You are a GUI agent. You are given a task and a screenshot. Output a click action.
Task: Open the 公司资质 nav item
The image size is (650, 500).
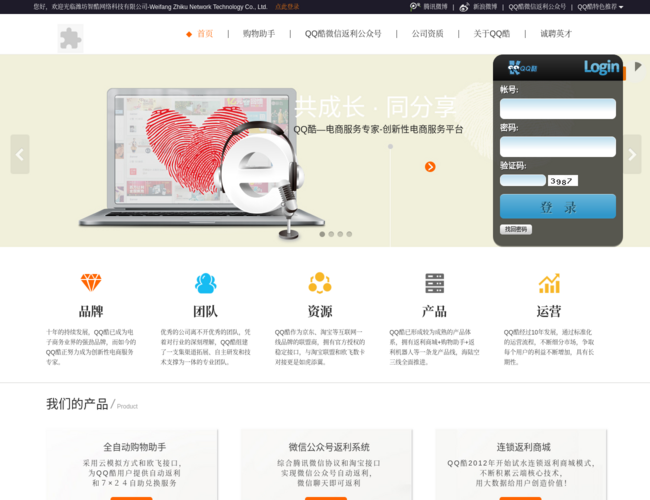coord(427,34)
